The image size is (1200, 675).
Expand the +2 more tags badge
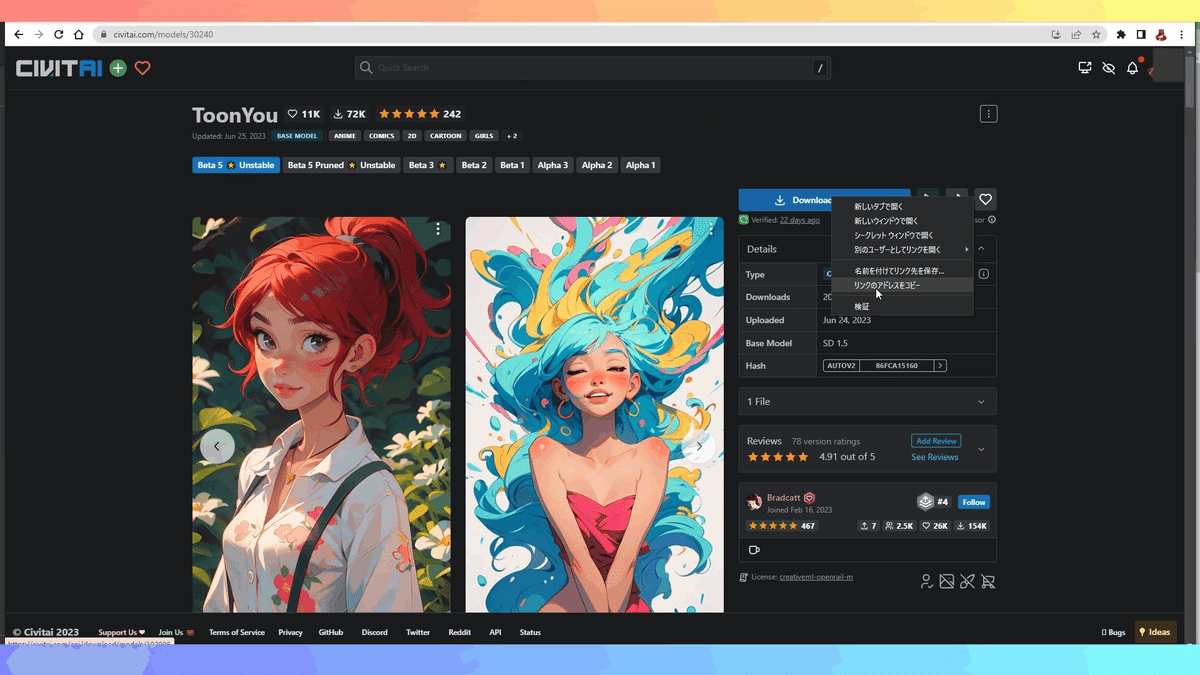point(512,136)
